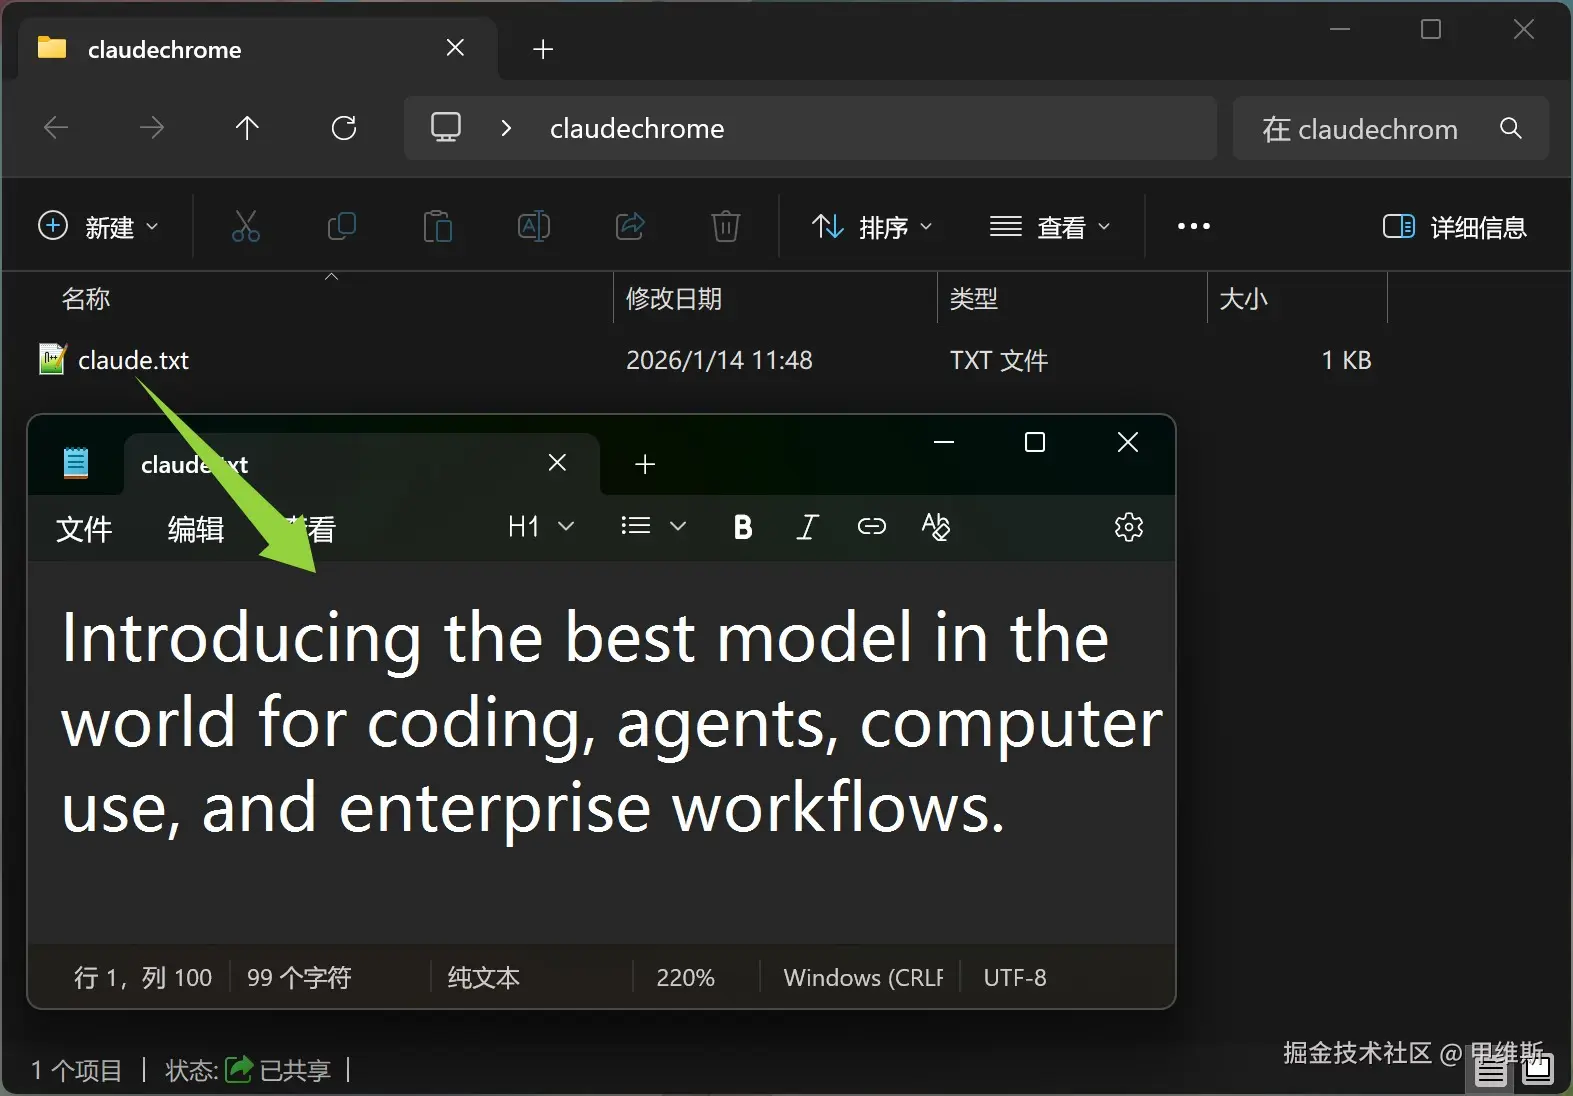Click the TXT 文件 type cell

[999, 360]
